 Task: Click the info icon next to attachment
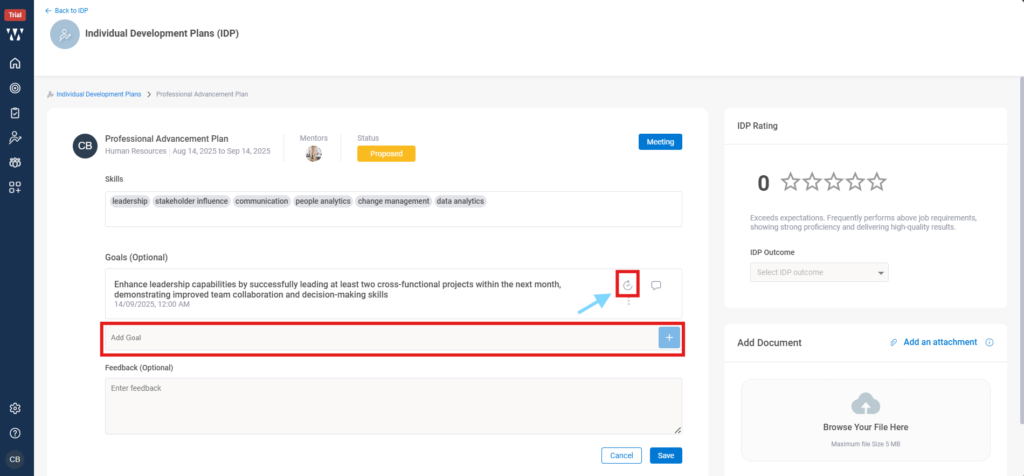989,342
